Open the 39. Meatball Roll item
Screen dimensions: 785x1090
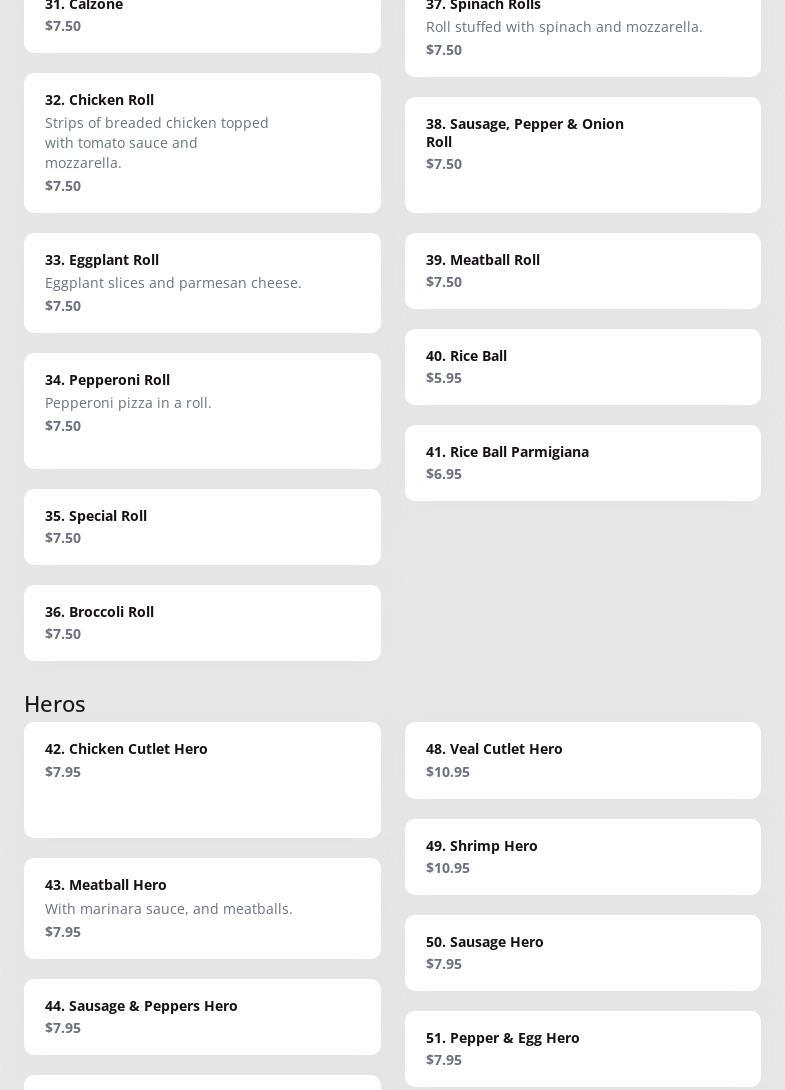(582, 270)
